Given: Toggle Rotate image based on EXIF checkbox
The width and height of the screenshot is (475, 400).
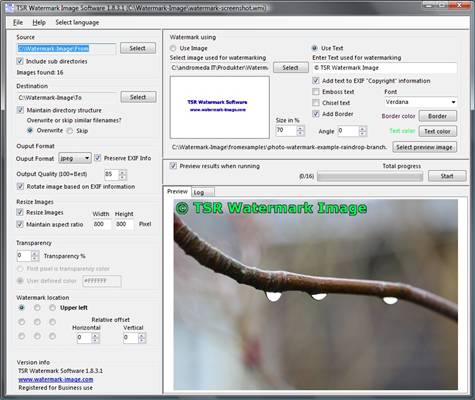Looking at the screenshot, I should (20, 186).
